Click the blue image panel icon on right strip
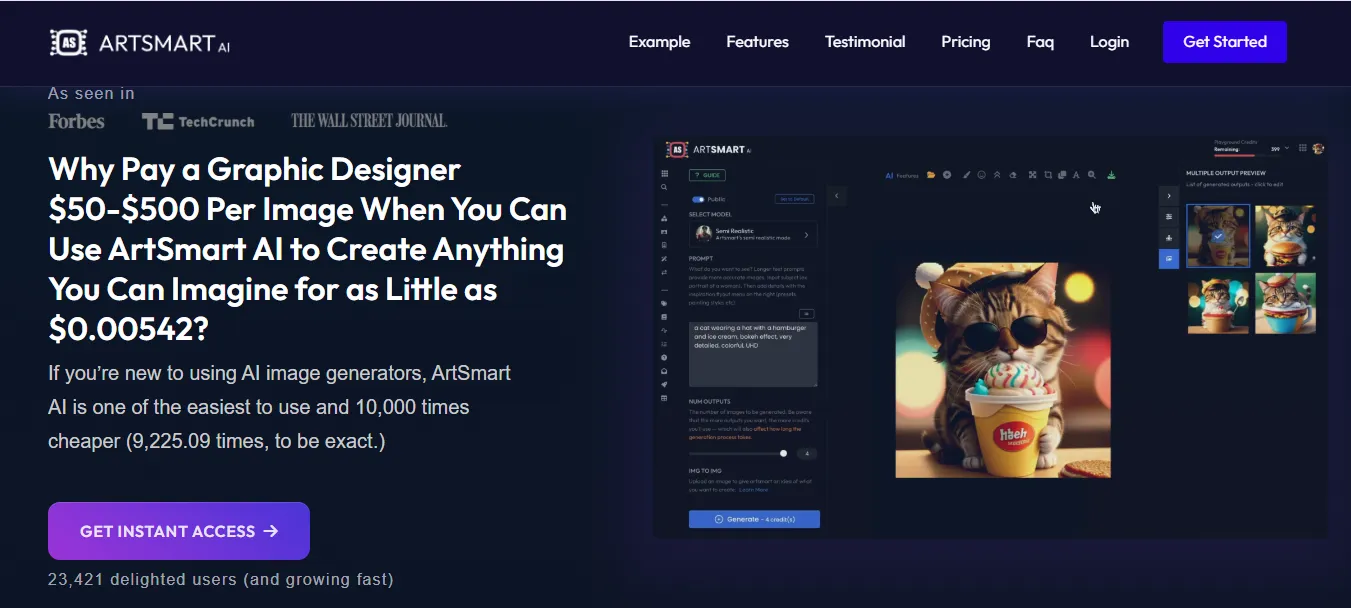Image resolution: width=1351 pixels, height=608 pixels. coord(1169,259)
